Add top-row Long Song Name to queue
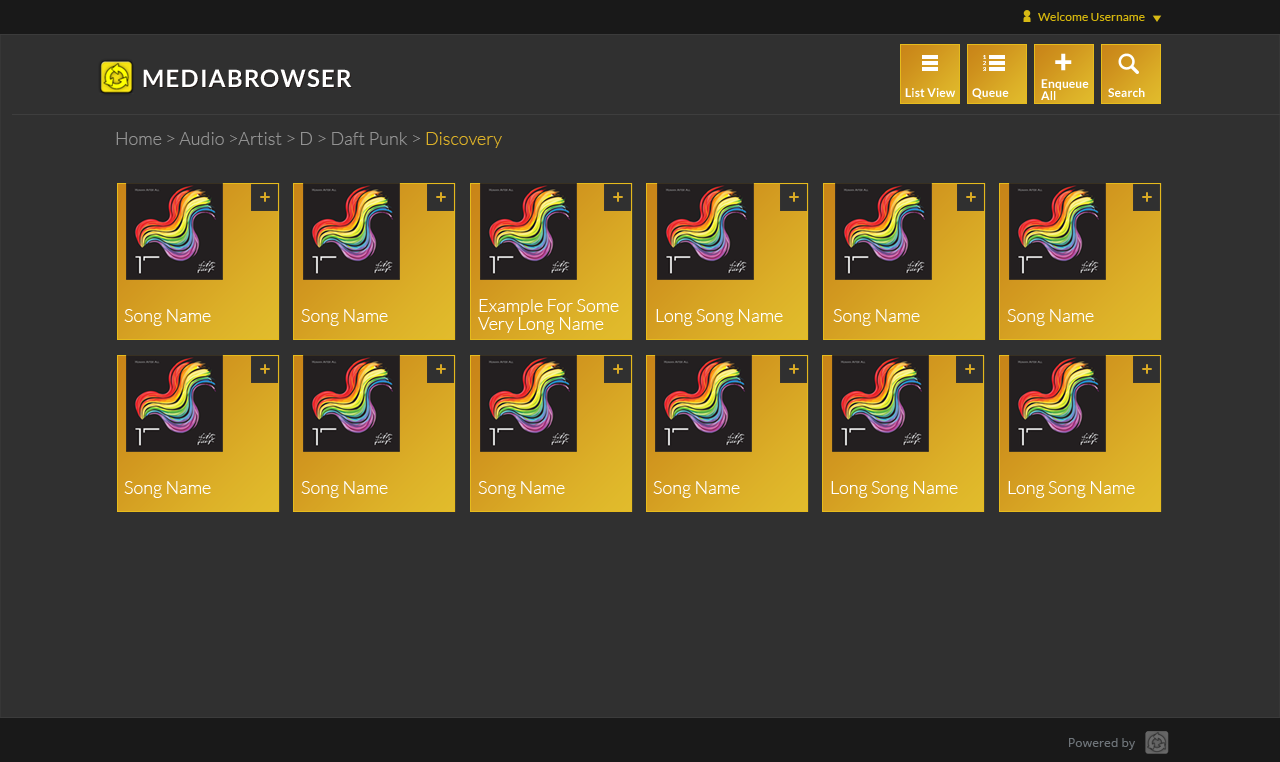The width and height of the screenshot is (1280, 762). pos(794,197)
